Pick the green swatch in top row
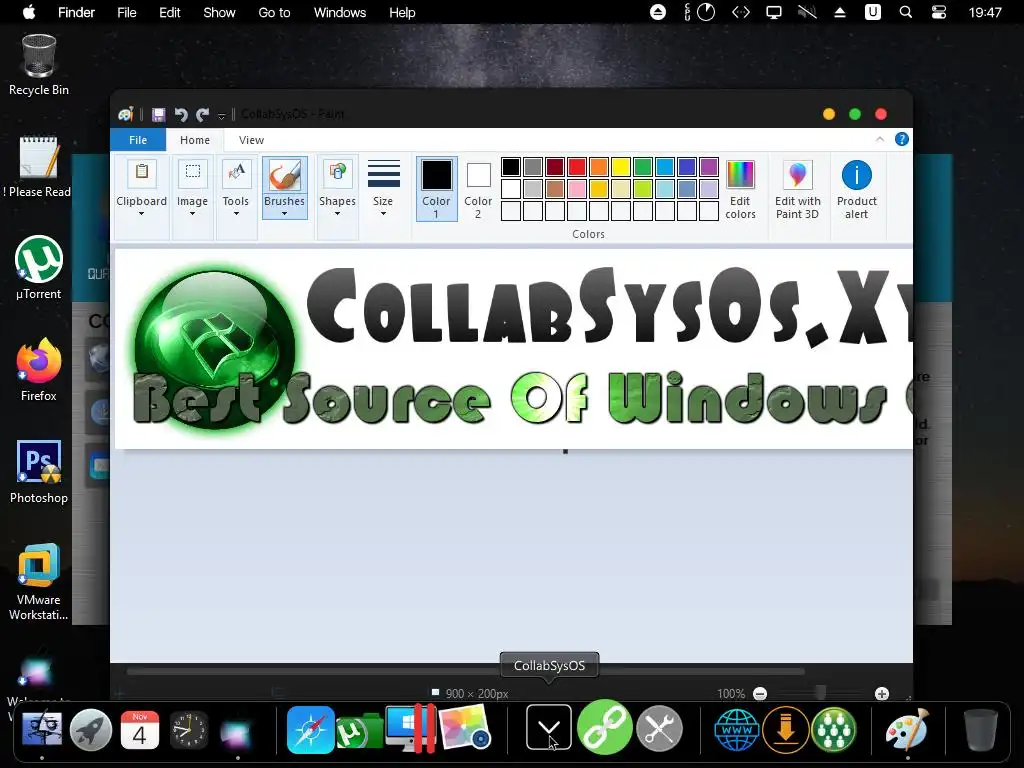The height and width of the screenshot is (768, 1024). [x=643, y=167]
